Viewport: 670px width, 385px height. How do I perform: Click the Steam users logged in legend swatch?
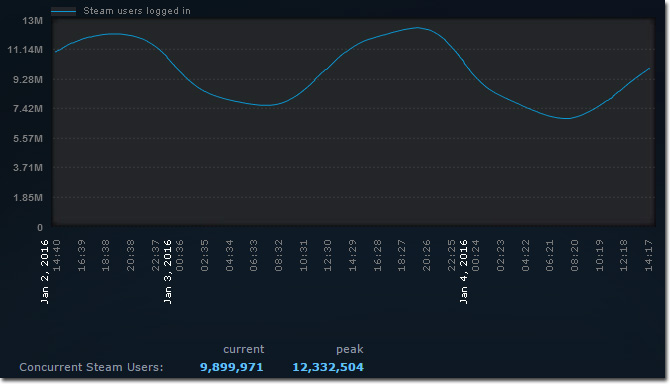tap(63, 12)
